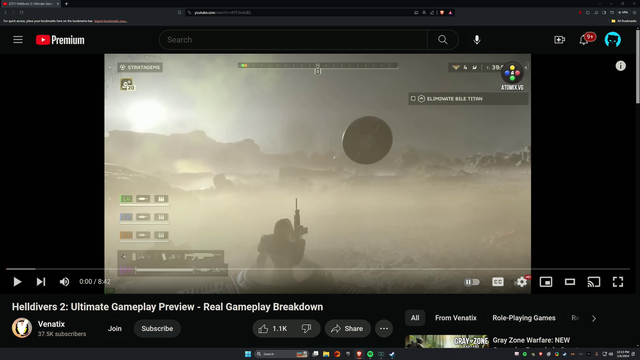Toggle theater mode view
The width and height of the screenshot is (640, 360).
point(570,282)
